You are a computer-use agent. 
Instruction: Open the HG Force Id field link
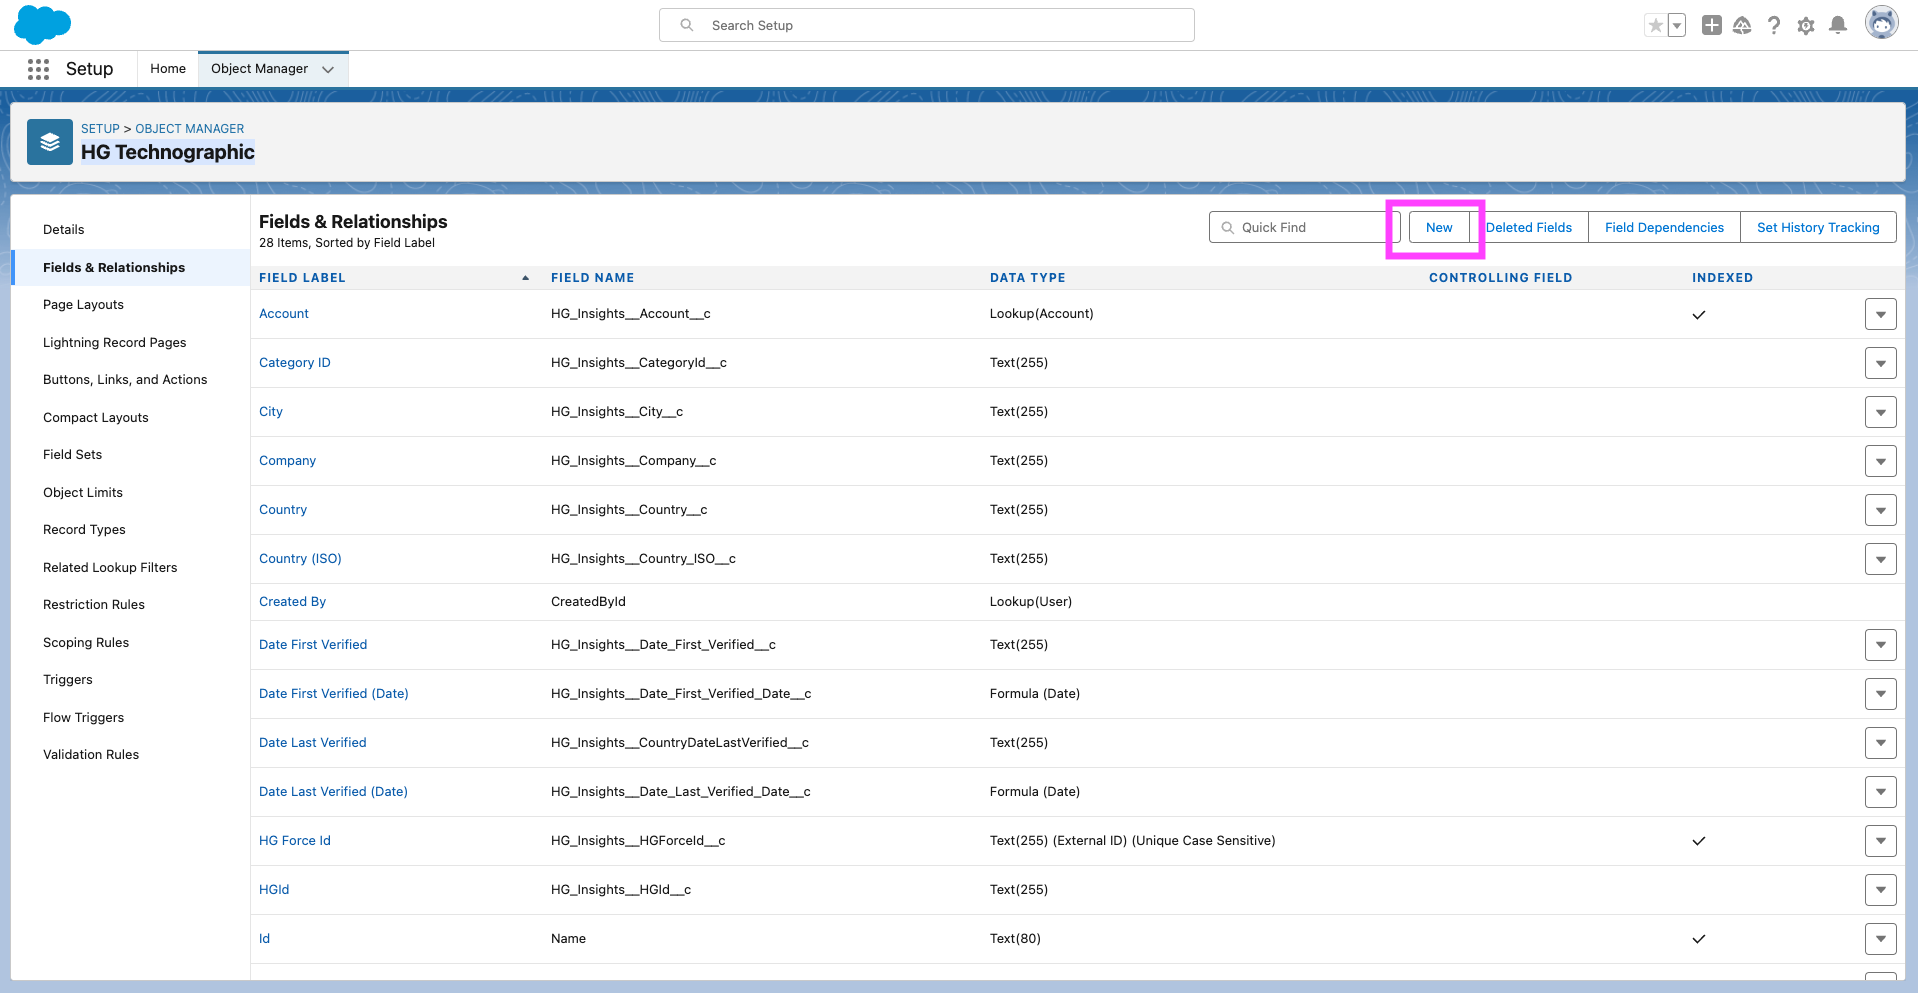(295, 841)
